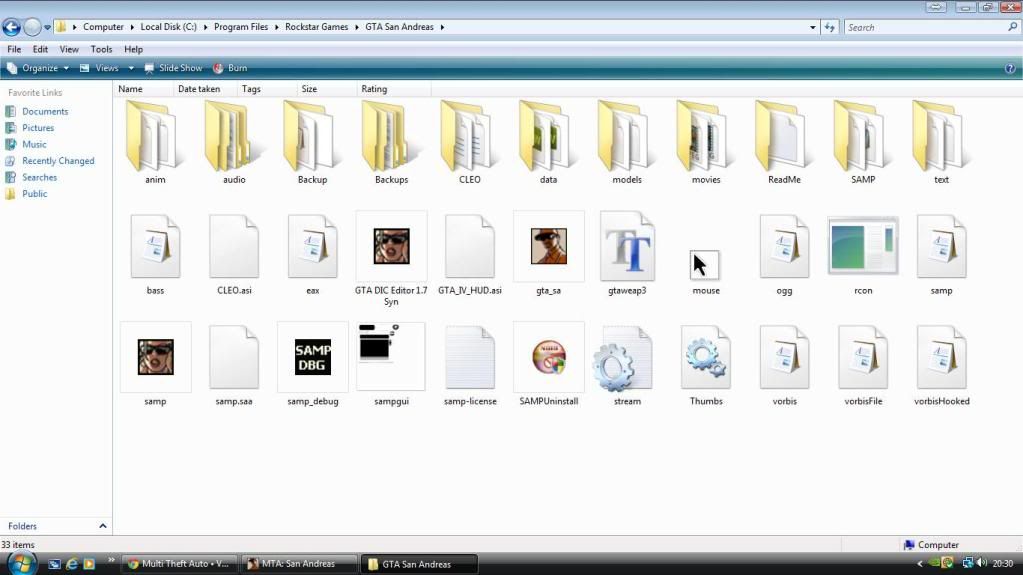Screen dimensions: 1023x575
Task: Expand the Folders pane
Action: 102,526
